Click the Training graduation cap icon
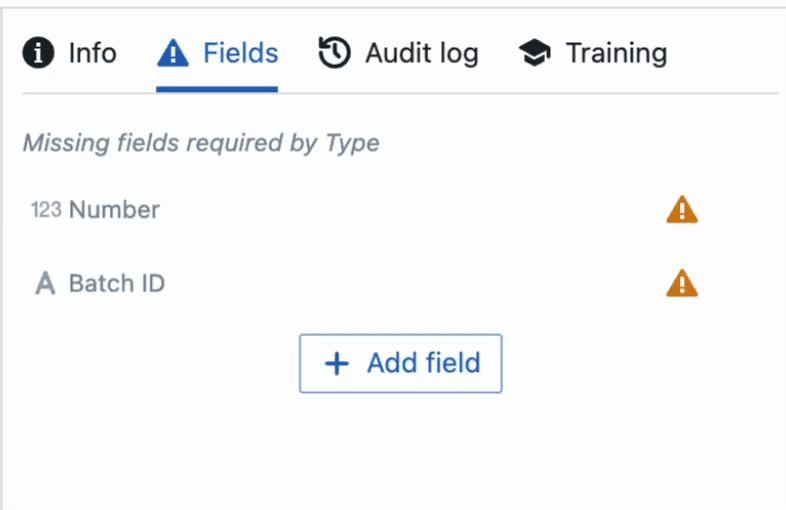Screen dimensions: 786x510 (x=534, y=53)
